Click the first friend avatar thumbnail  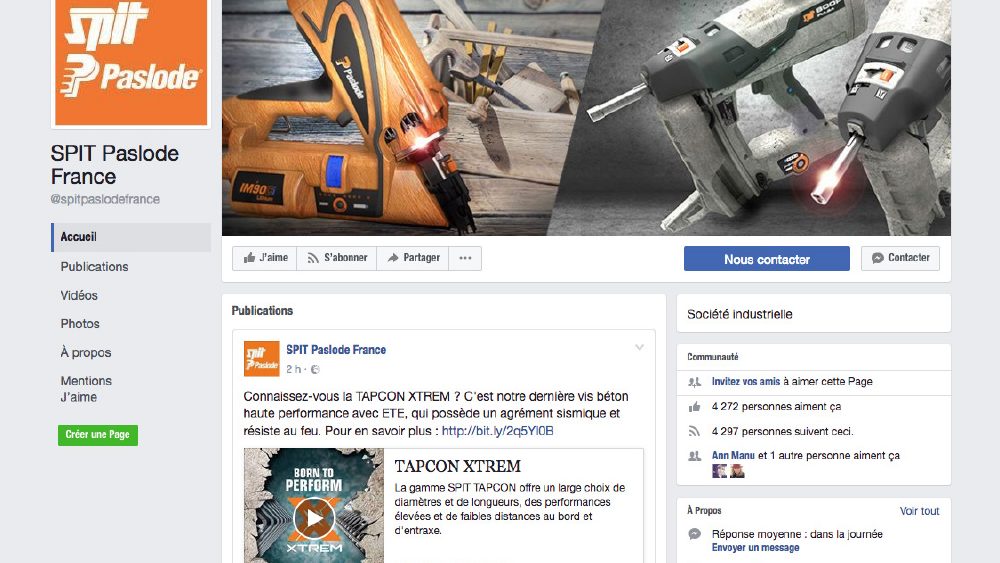(x=719, y=471)
